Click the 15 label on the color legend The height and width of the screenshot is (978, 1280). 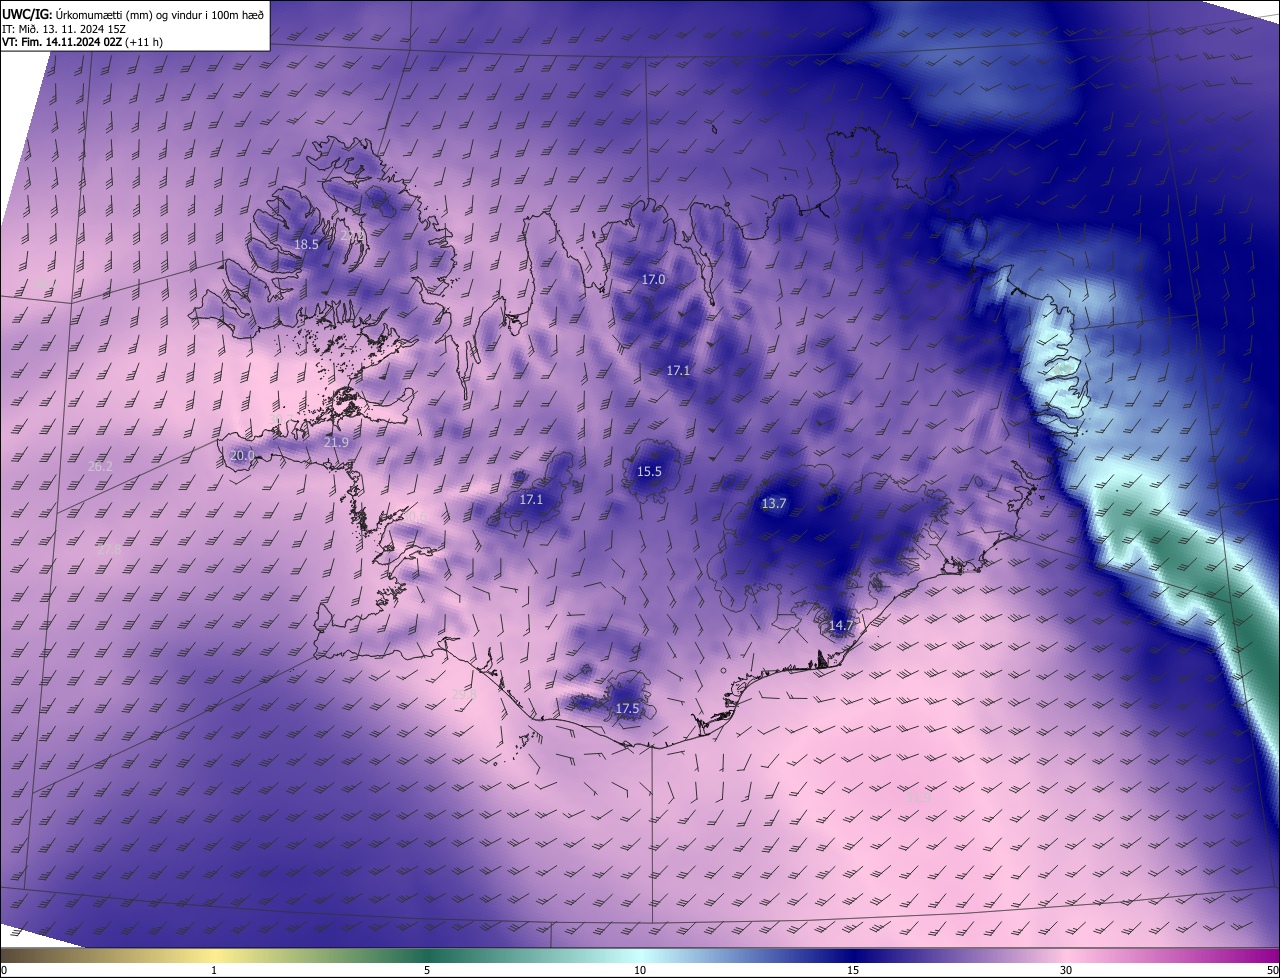[853, 970]
